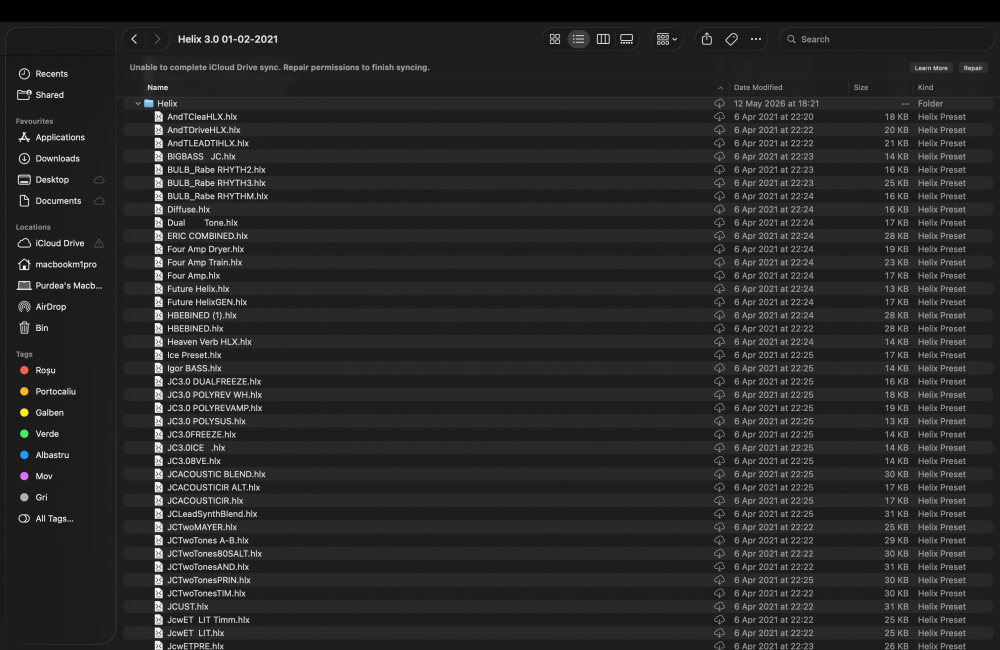
Task: Sort by the Size column
Action: click(861, 87)
